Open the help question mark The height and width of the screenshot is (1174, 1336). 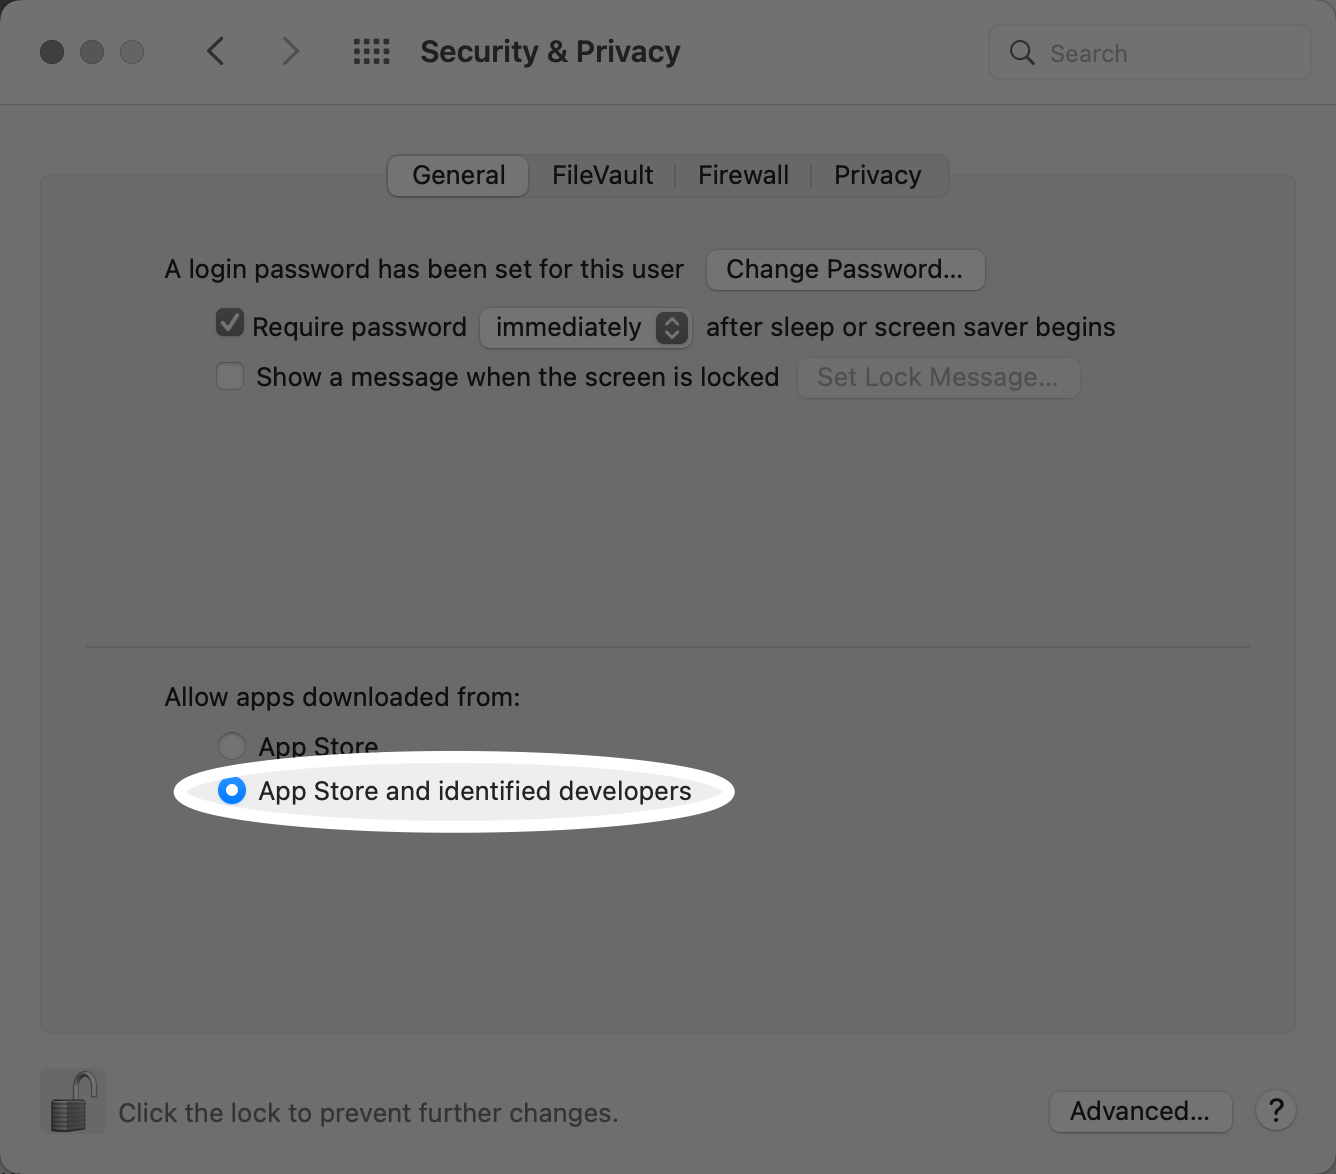pyautogui.click(x=1276, y=1110)
